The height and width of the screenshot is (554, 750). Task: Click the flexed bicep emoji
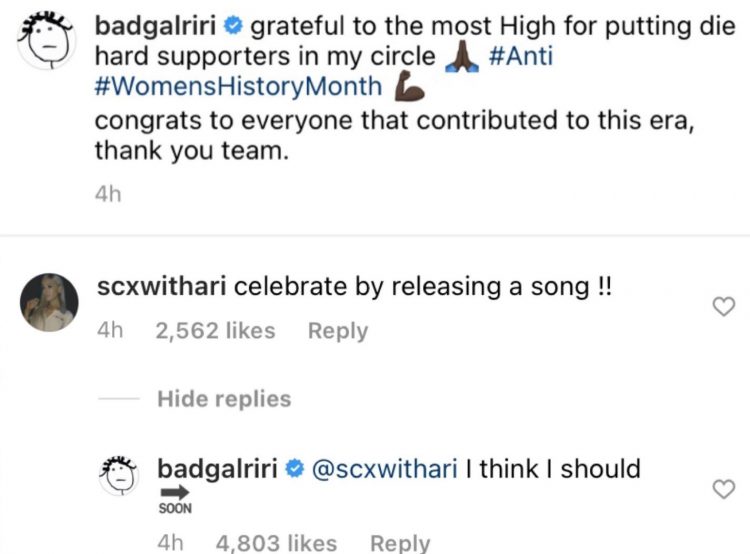click(412, 88)
